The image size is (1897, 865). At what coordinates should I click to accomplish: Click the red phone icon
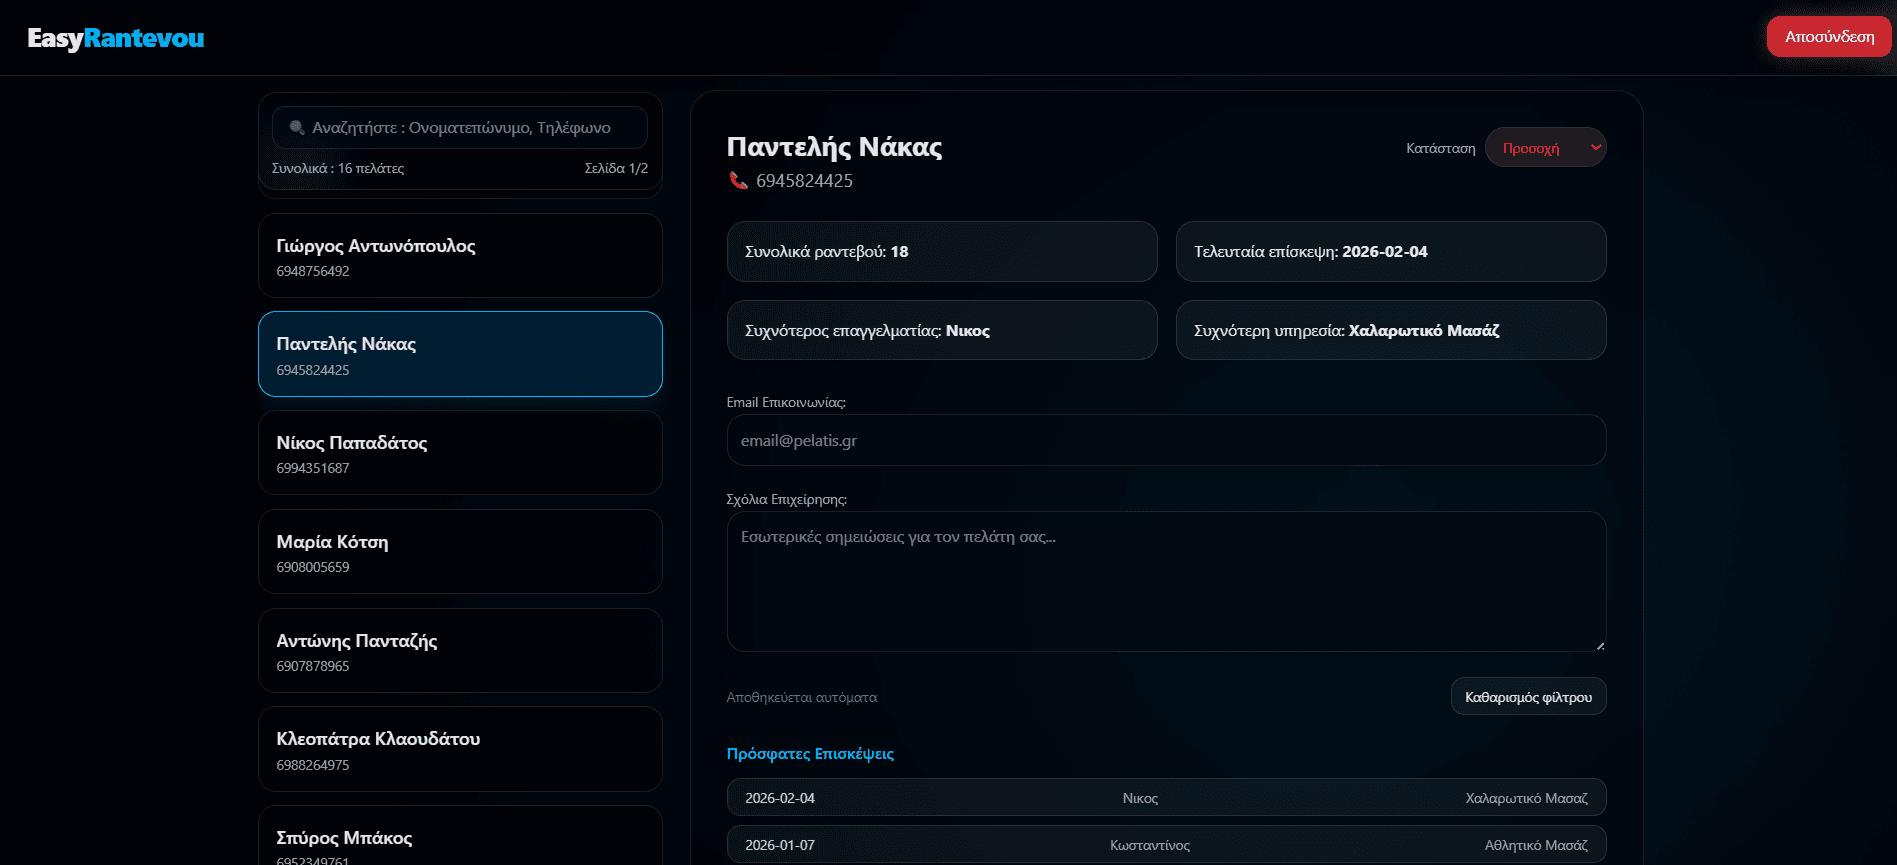click(738, 181)
